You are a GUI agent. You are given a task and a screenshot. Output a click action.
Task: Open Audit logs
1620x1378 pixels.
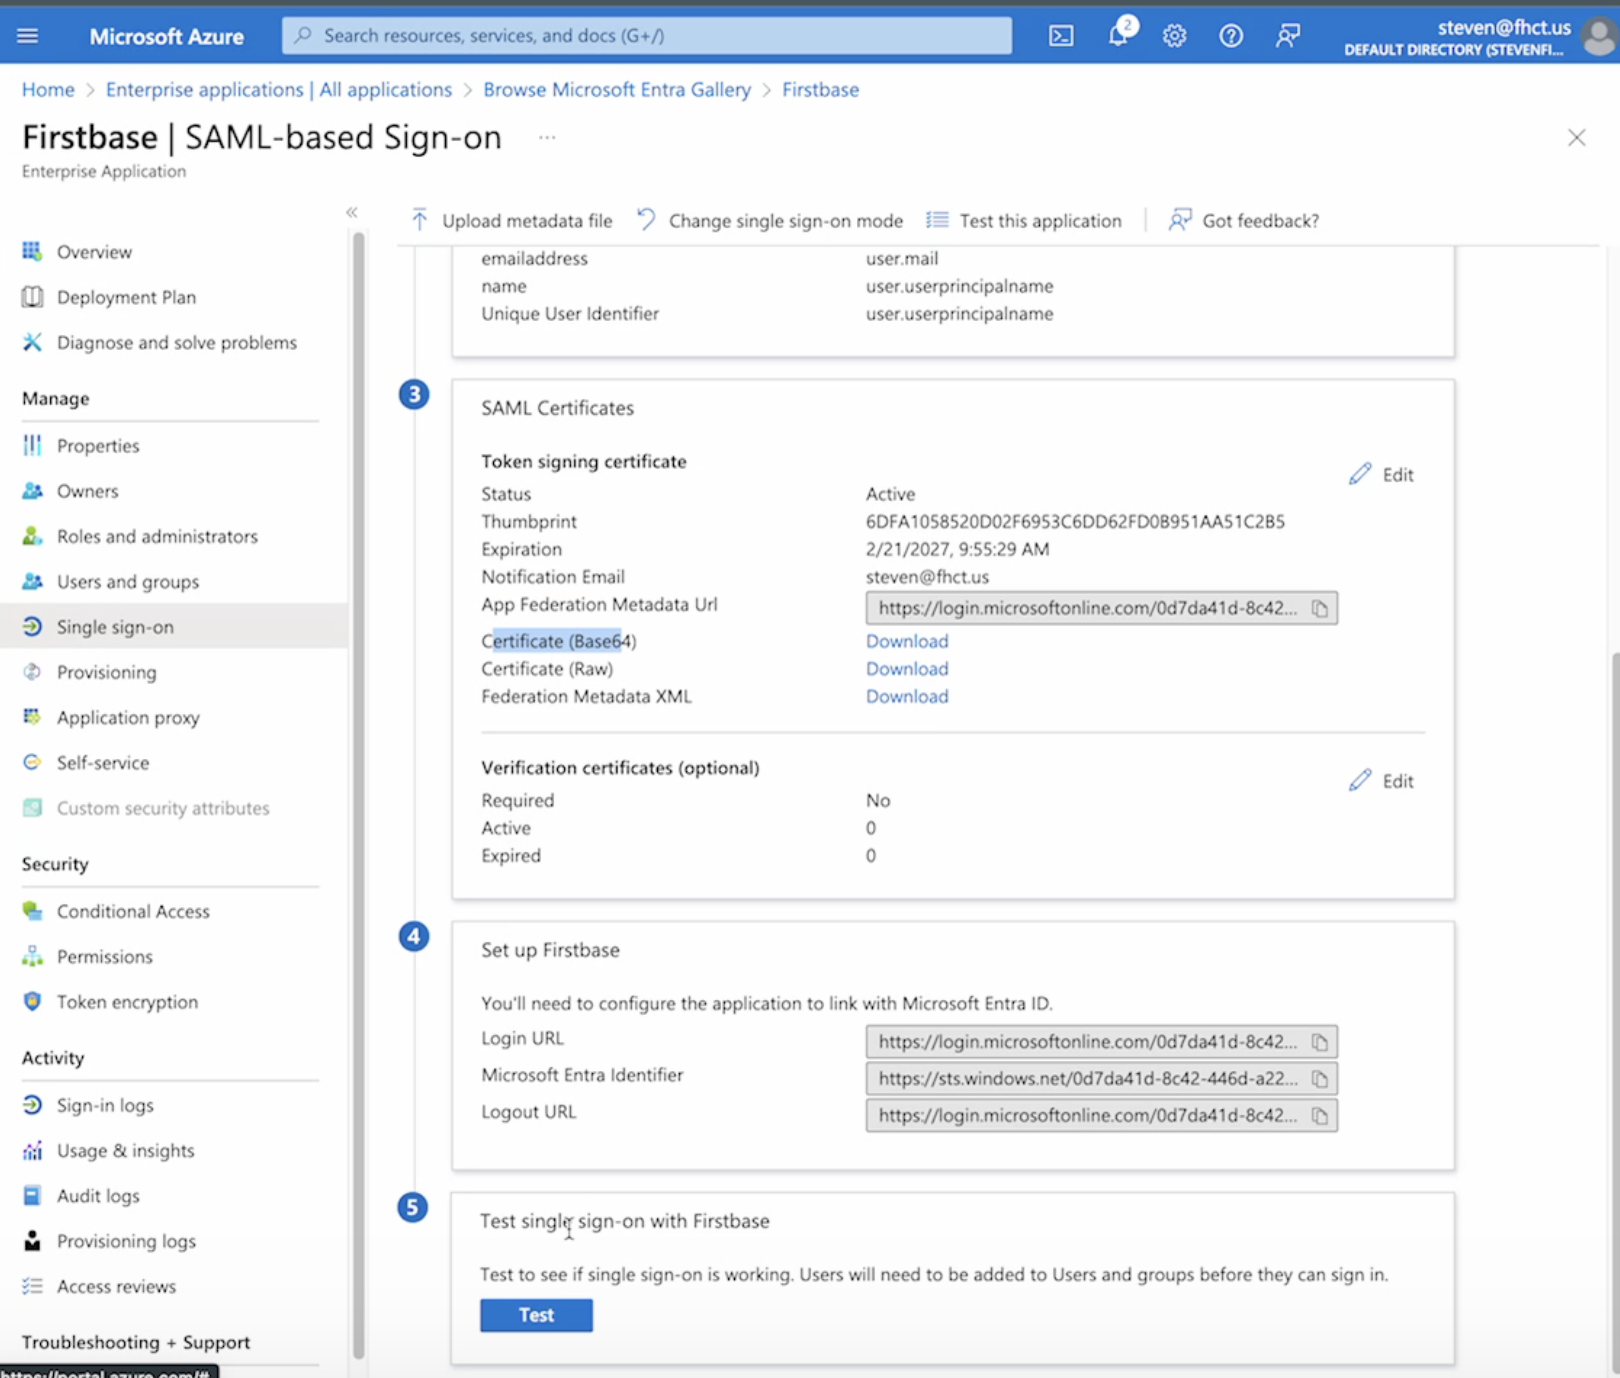(98, 1196)
